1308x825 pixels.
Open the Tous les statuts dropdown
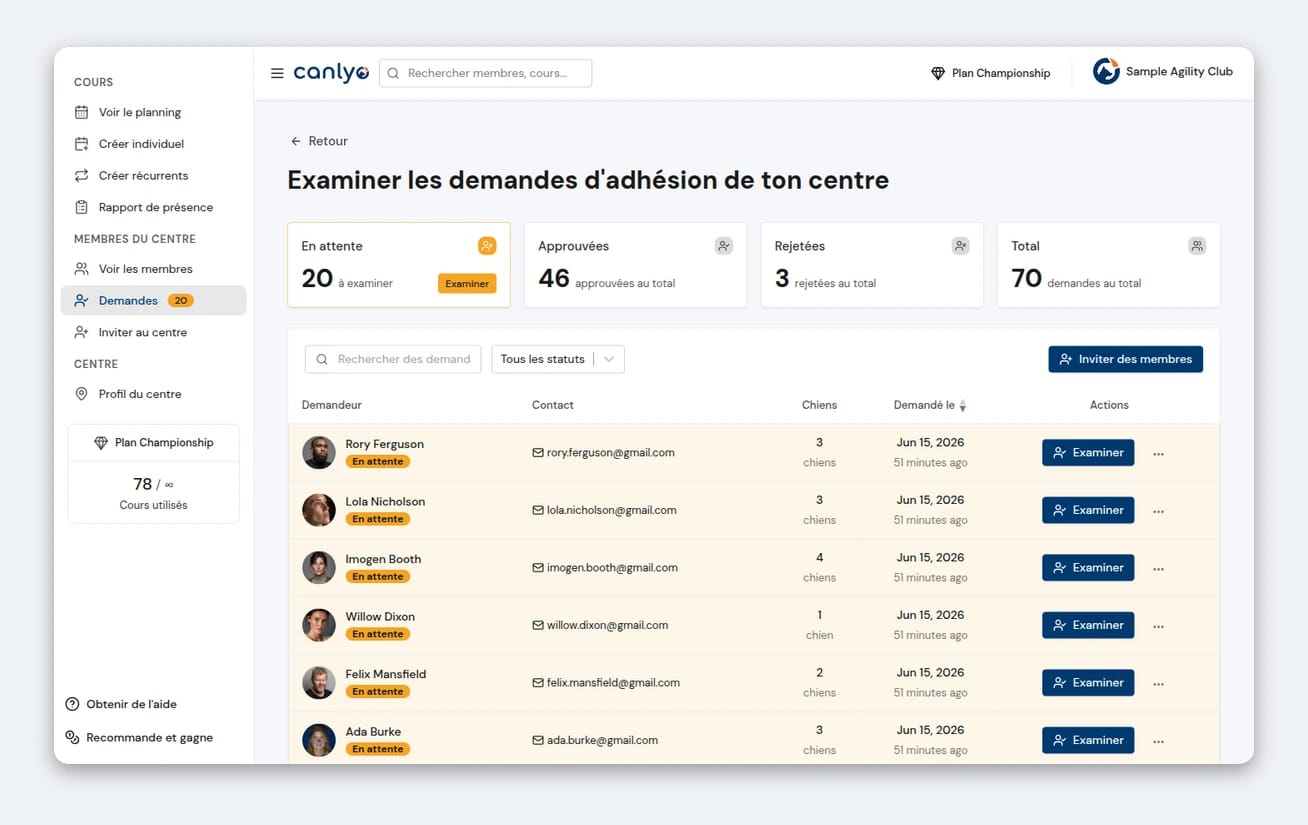tap(558, 359)
